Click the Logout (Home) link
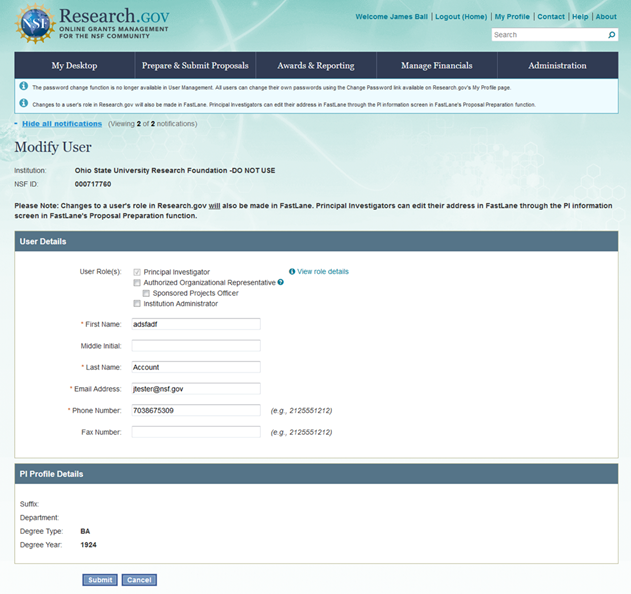631x594 pixels. coord(461,16)
